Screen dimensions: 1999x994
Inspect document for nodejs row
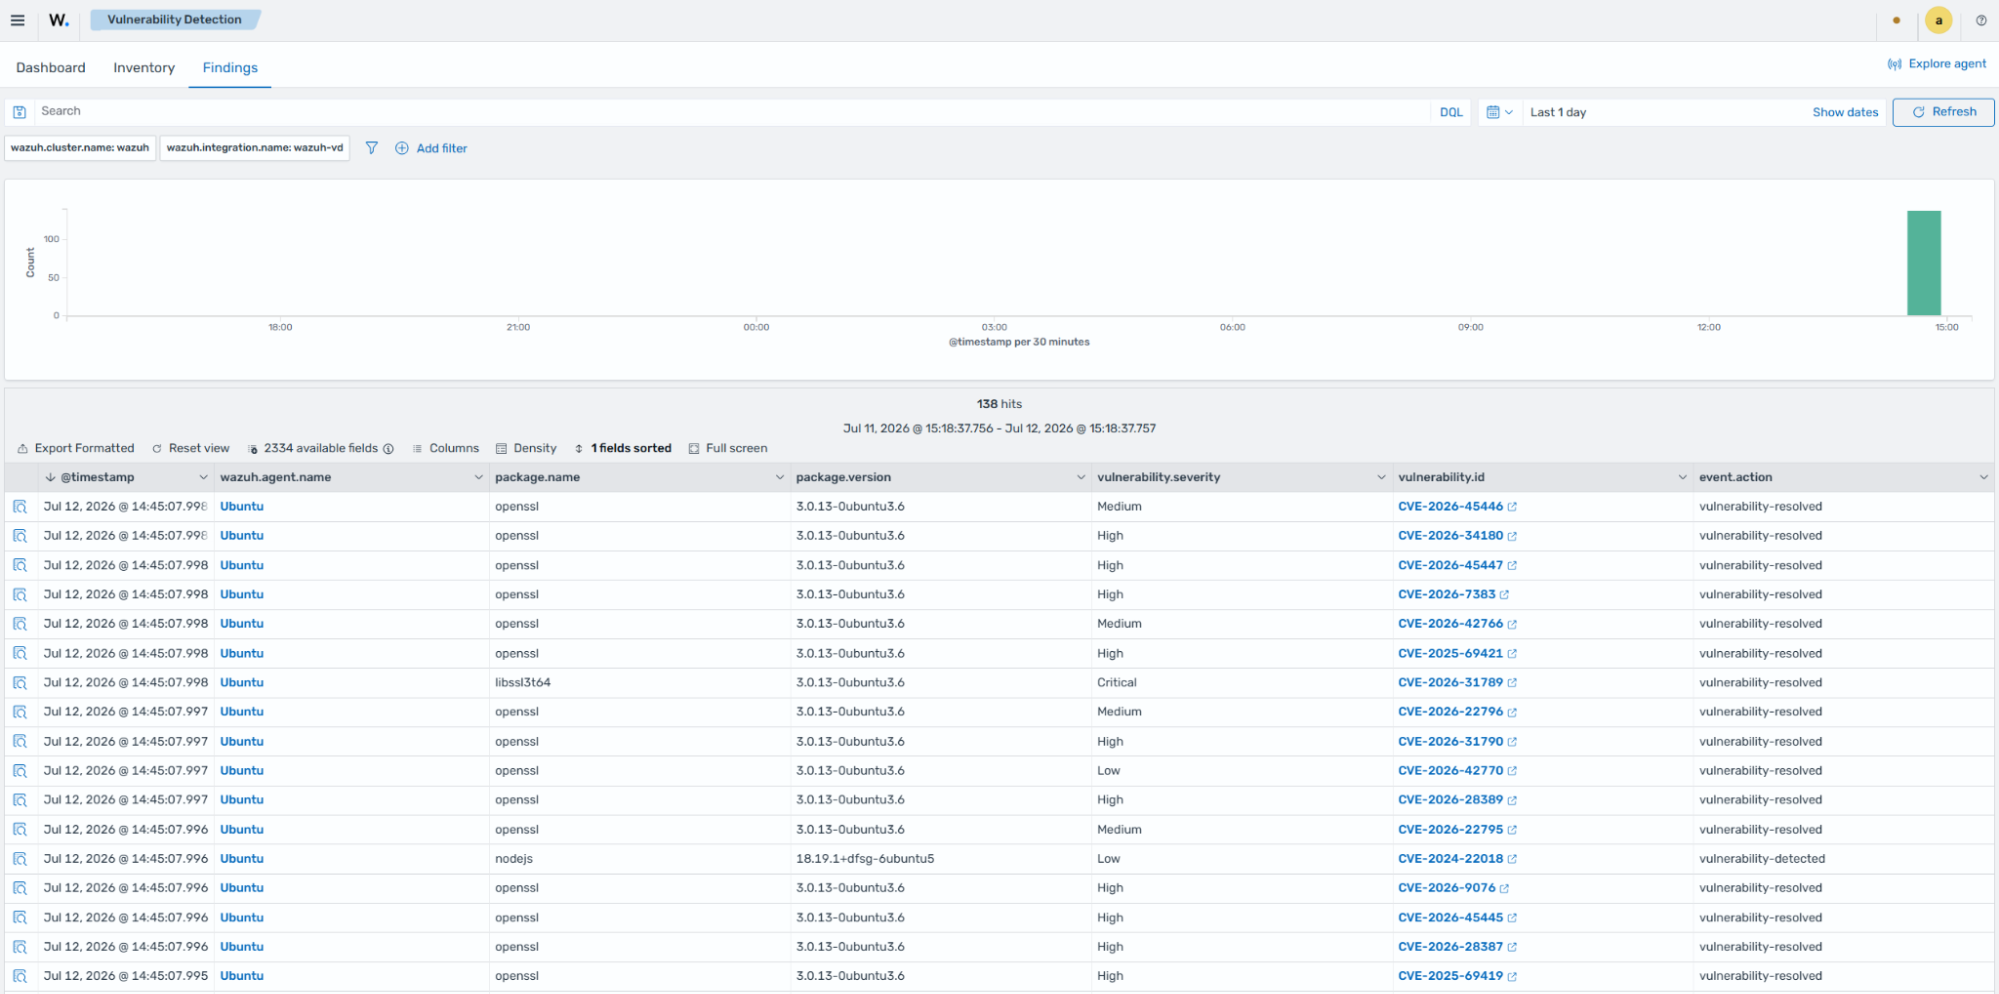tap(20, 859)
